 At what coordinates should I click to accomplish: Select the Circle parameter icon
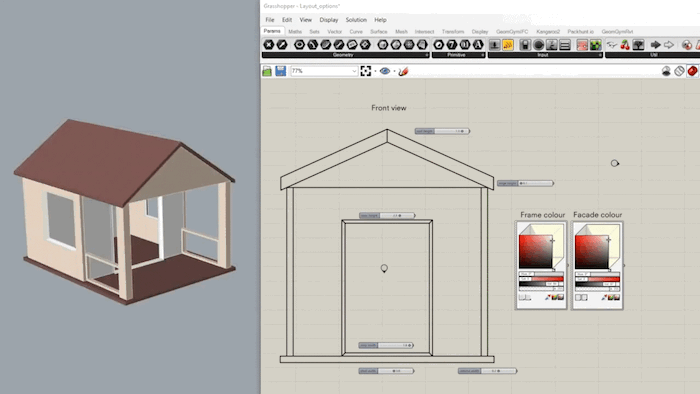(x=299, y=45)
